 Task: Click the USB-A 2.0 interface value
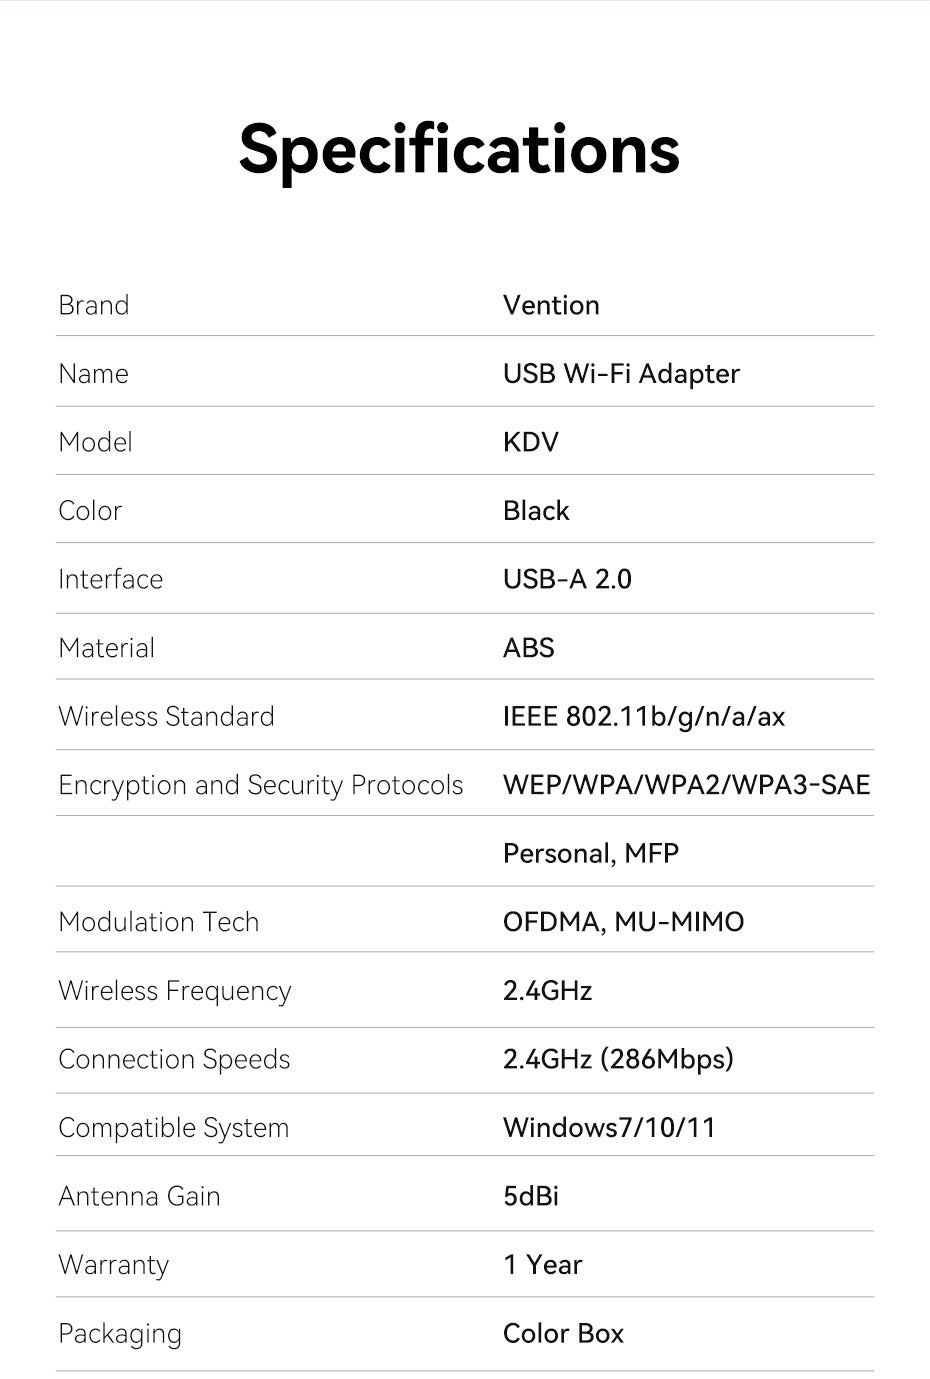(567, 579)
